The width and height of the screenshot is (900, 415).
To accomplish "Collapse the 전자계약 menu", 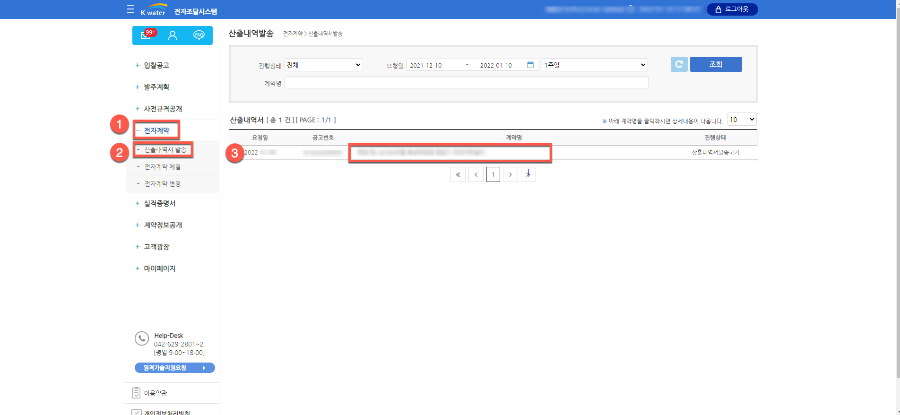I will pyautogui.click(x=156, y=130).
